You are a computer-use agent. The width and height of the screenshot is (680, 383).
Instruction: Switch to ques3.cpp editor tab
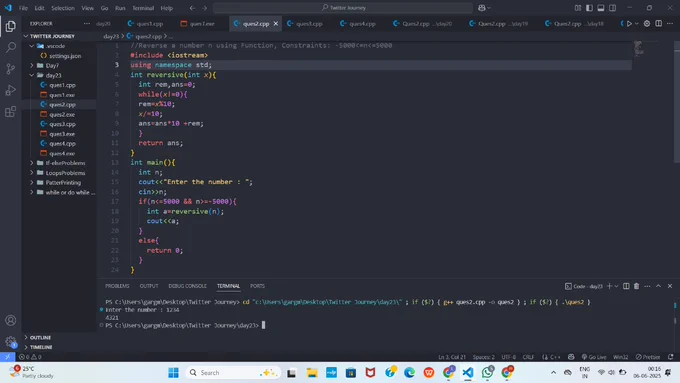tap(305, 24)
